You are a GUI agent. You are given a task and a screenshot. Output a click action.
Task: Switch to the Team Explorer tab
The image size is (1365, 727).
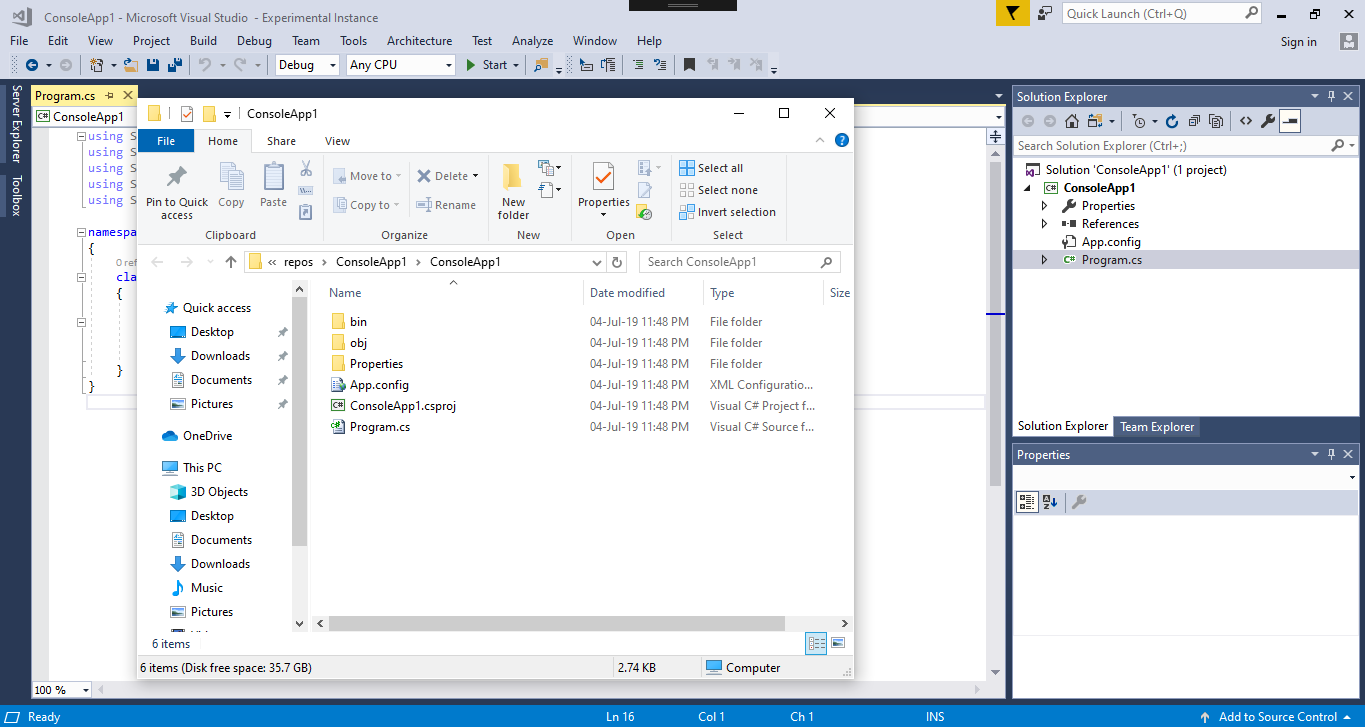click(x=1157, y=427)
